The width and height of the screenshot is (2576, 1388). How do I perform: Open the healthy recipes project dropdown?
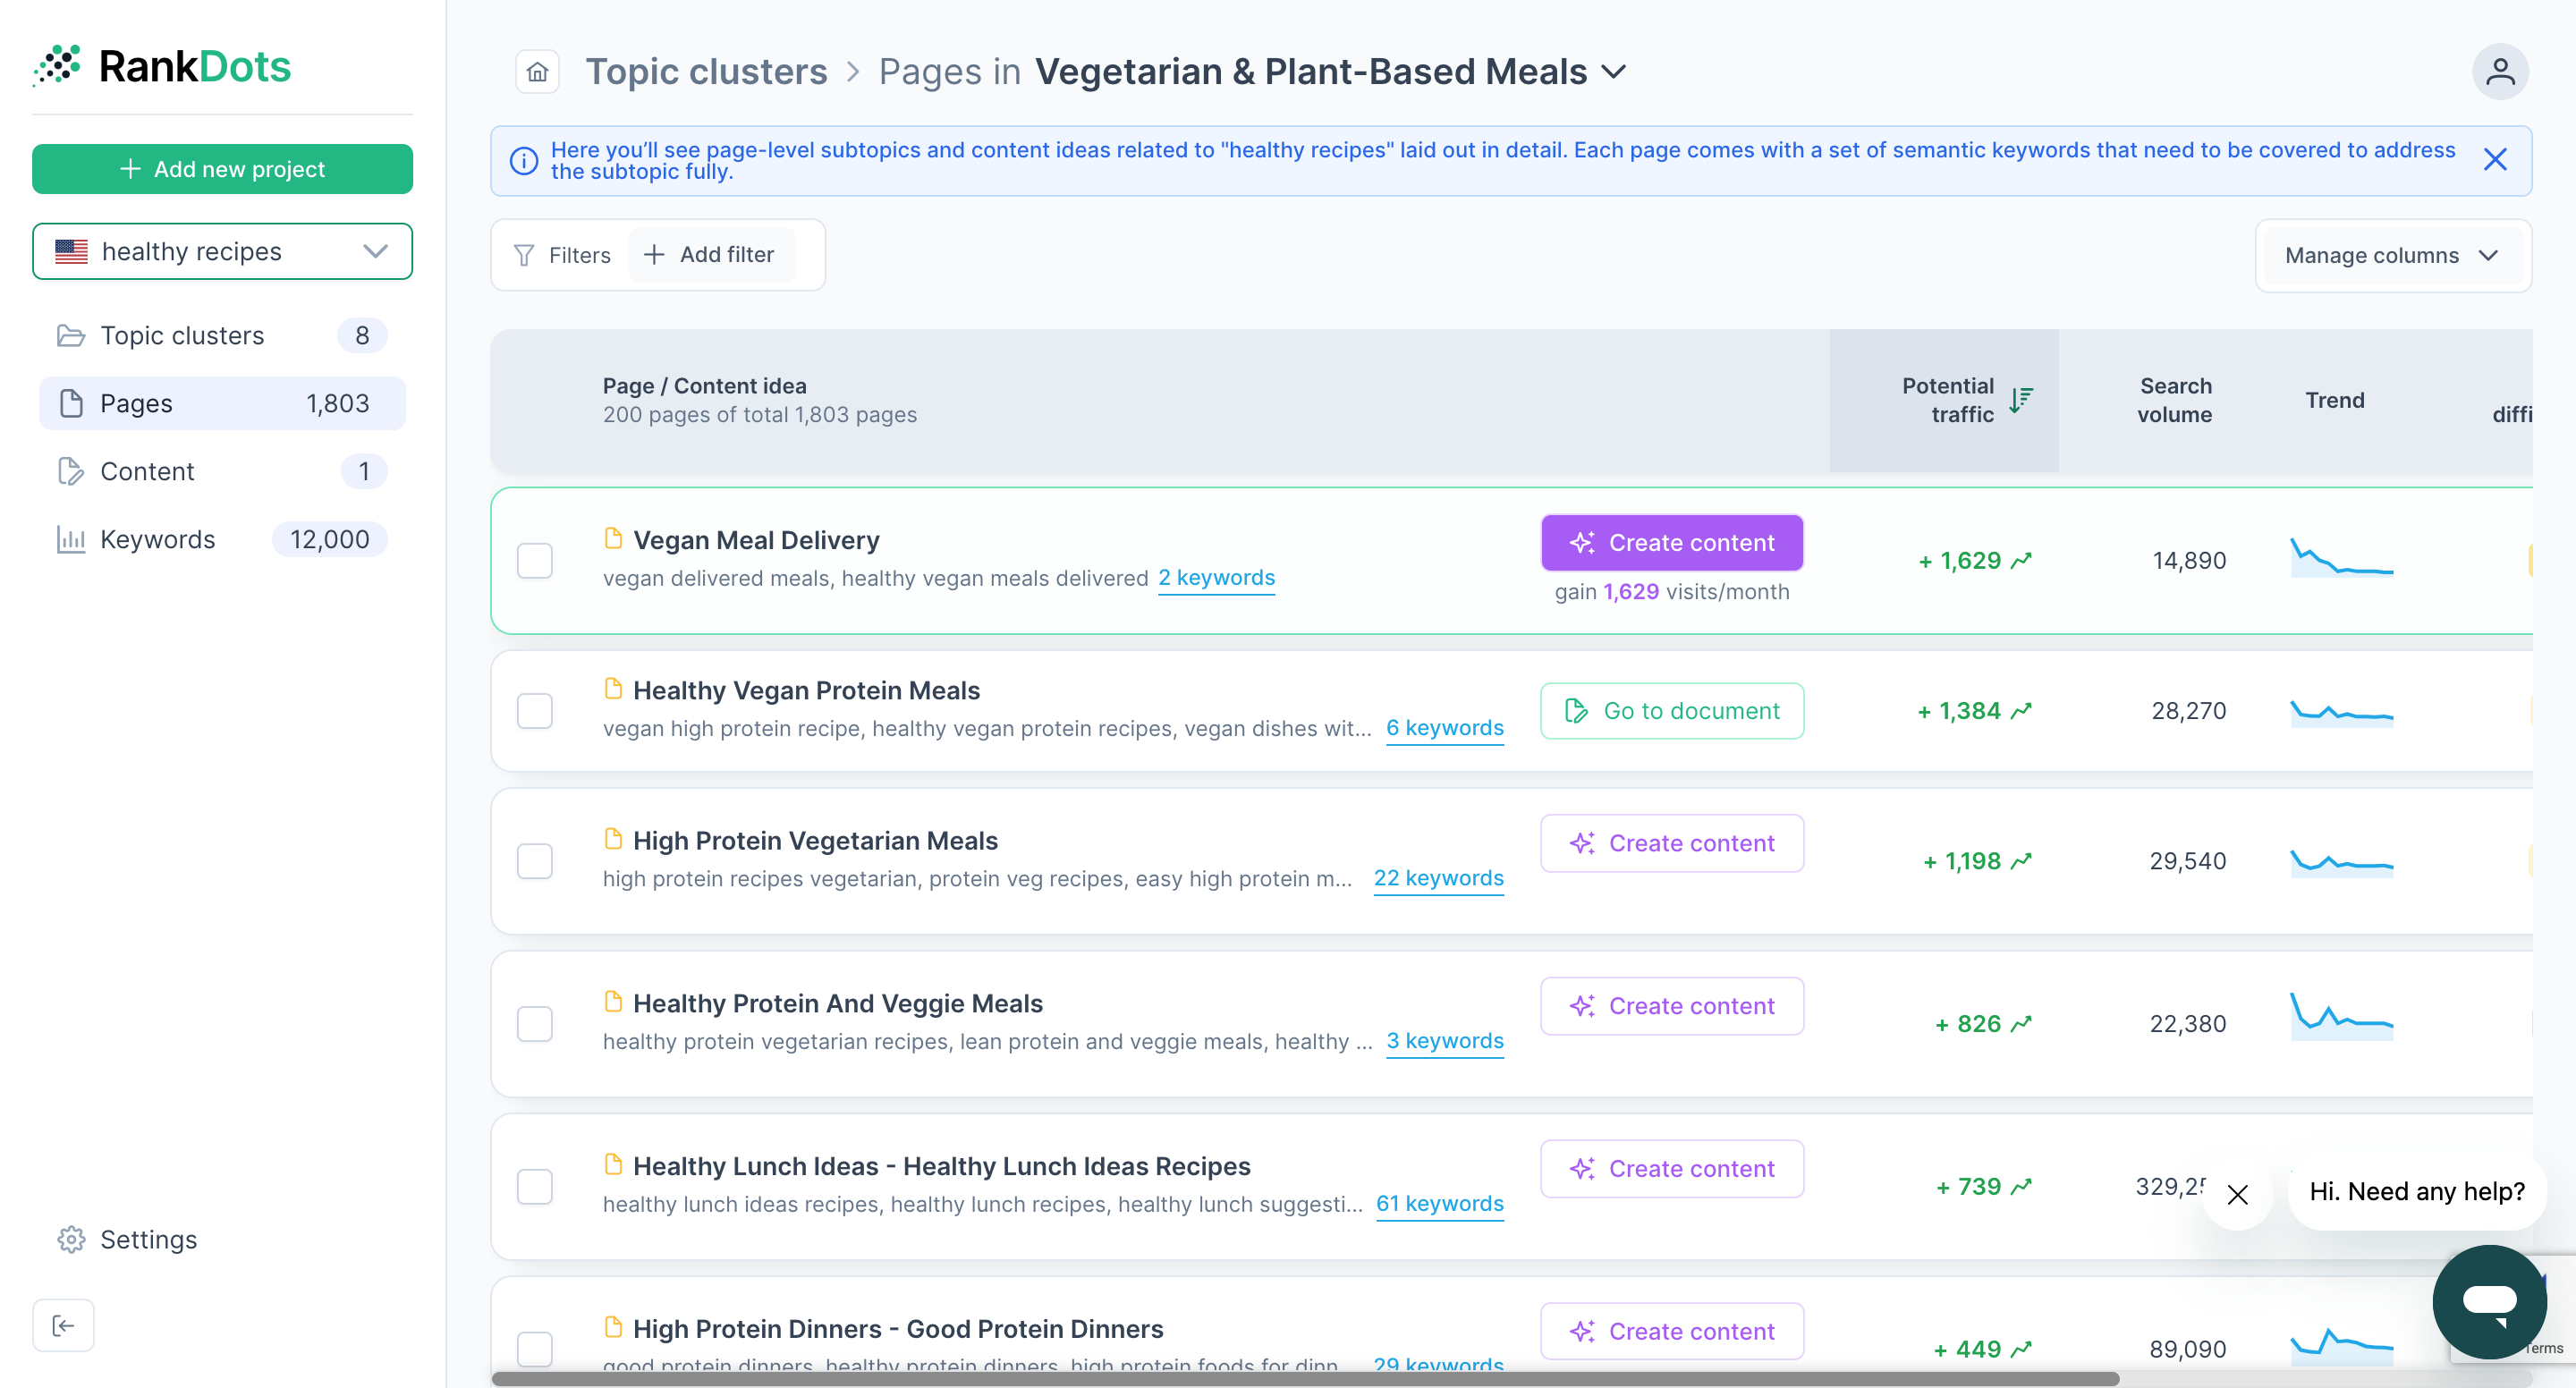click(222, 251)
